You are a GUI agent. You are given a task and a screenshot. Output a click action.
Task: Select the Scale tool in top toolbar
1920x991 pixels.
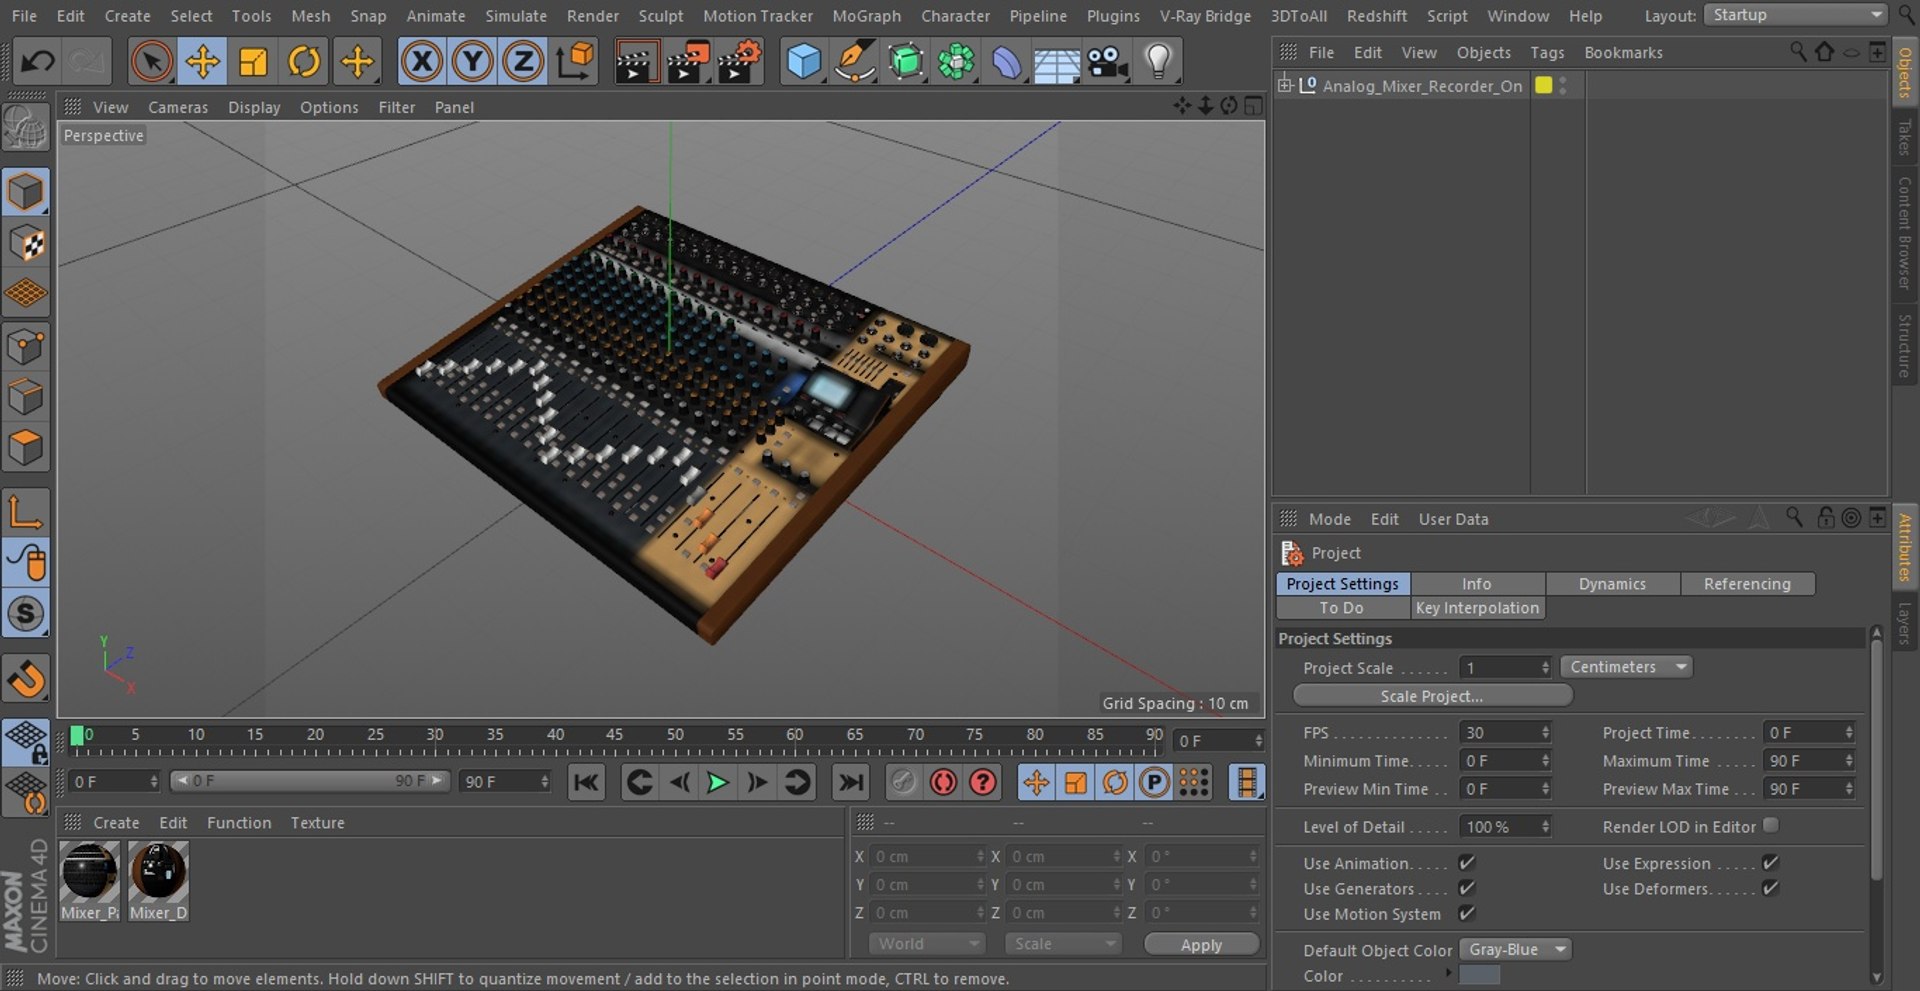[x=253, y=62]
